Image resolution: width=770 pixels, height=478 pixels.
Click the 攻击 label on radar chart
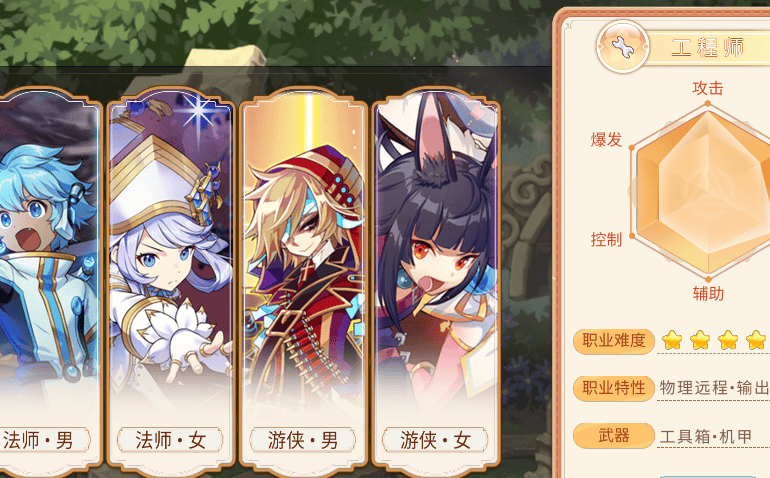pyautogui.click(x=708, y=88)
